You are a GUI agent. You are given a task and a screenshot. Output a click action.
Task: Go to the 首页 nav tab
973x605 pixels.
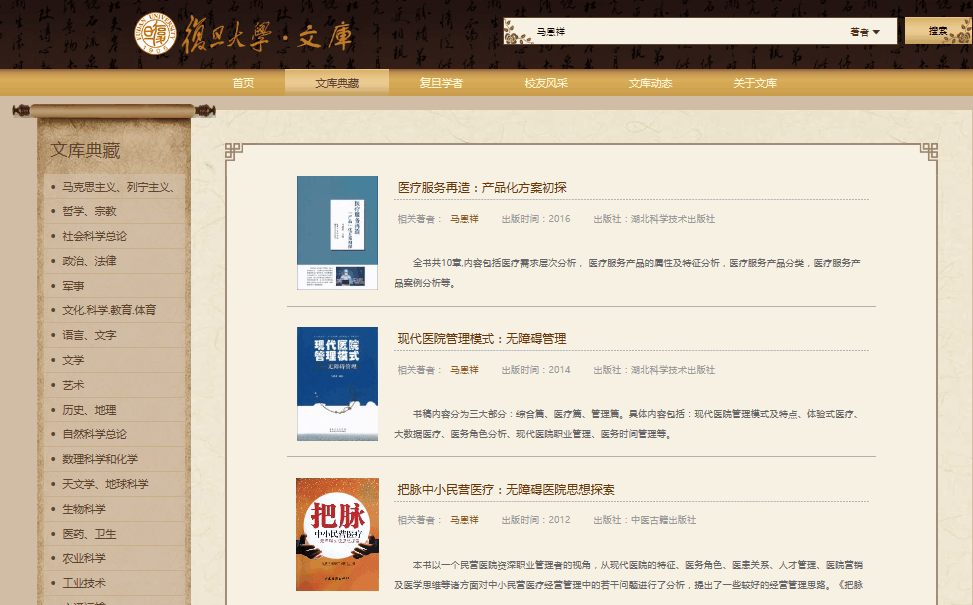tap(243, 83)
